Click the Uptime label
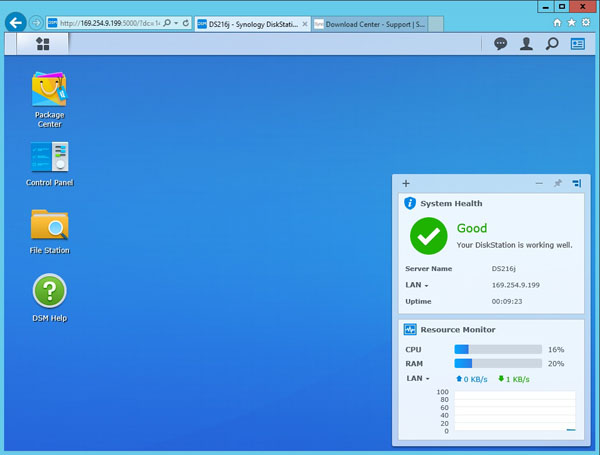 coord(418,302)
